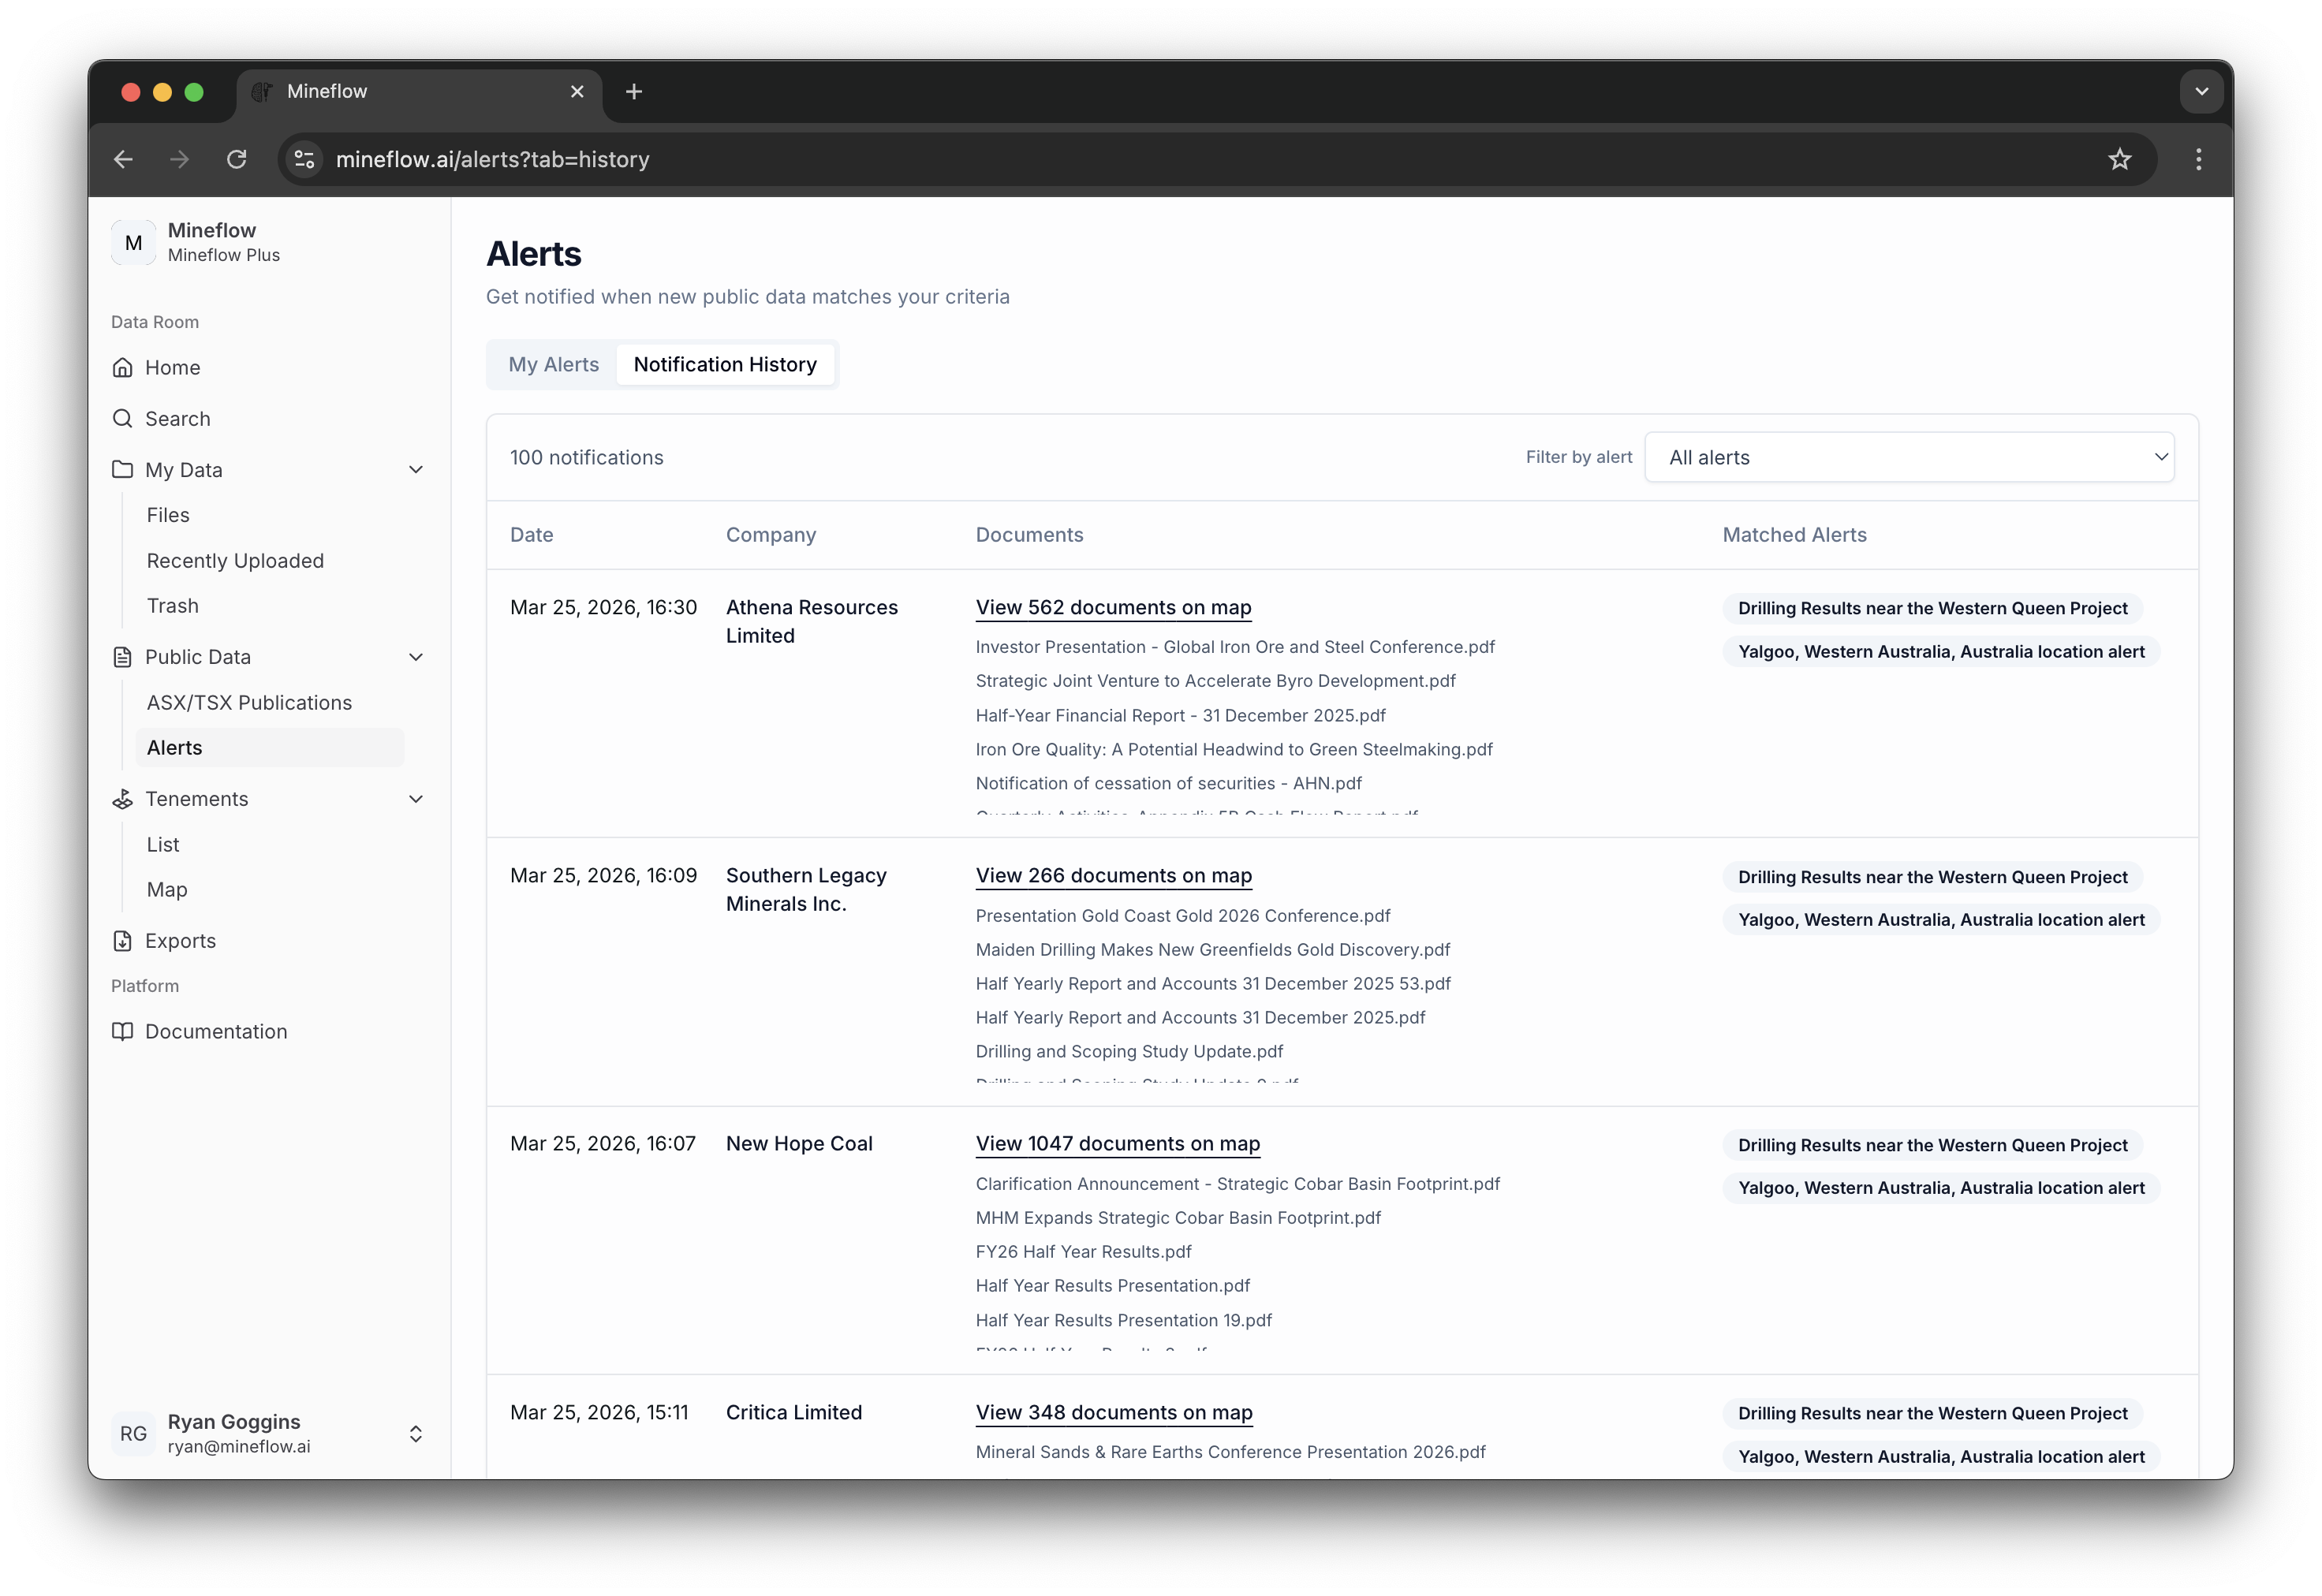
Task: Open the Documentation section icon
Action: 122,1031
